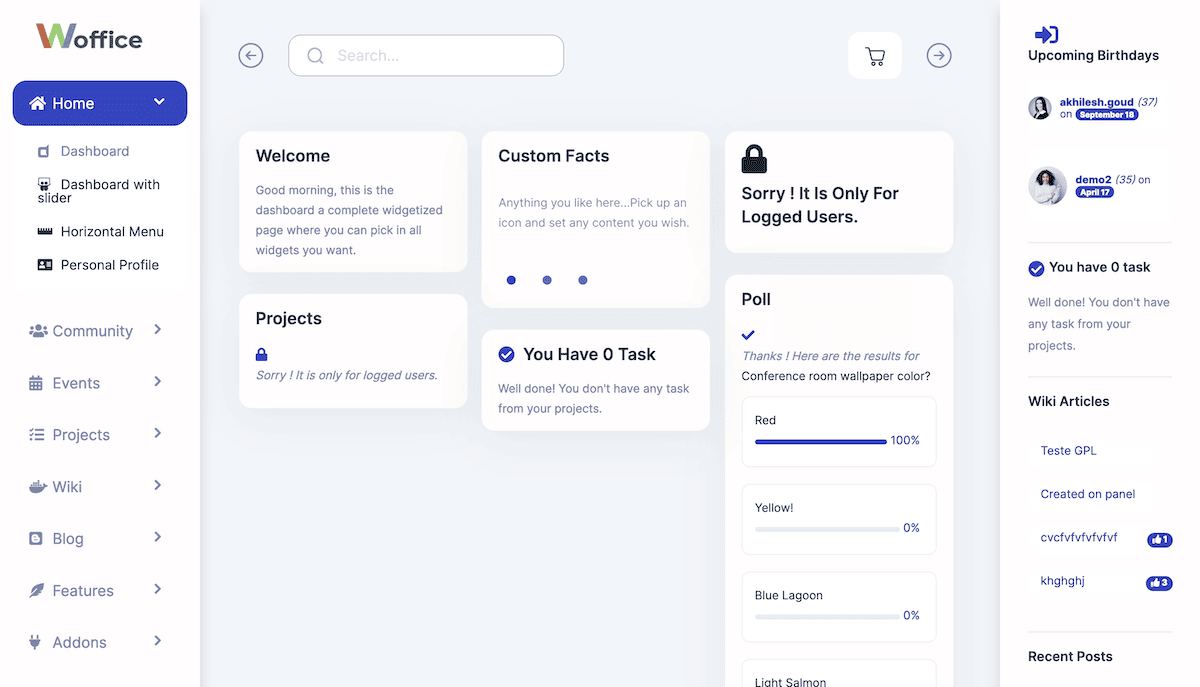Click the left arrow circle icon

coord(251,56)
